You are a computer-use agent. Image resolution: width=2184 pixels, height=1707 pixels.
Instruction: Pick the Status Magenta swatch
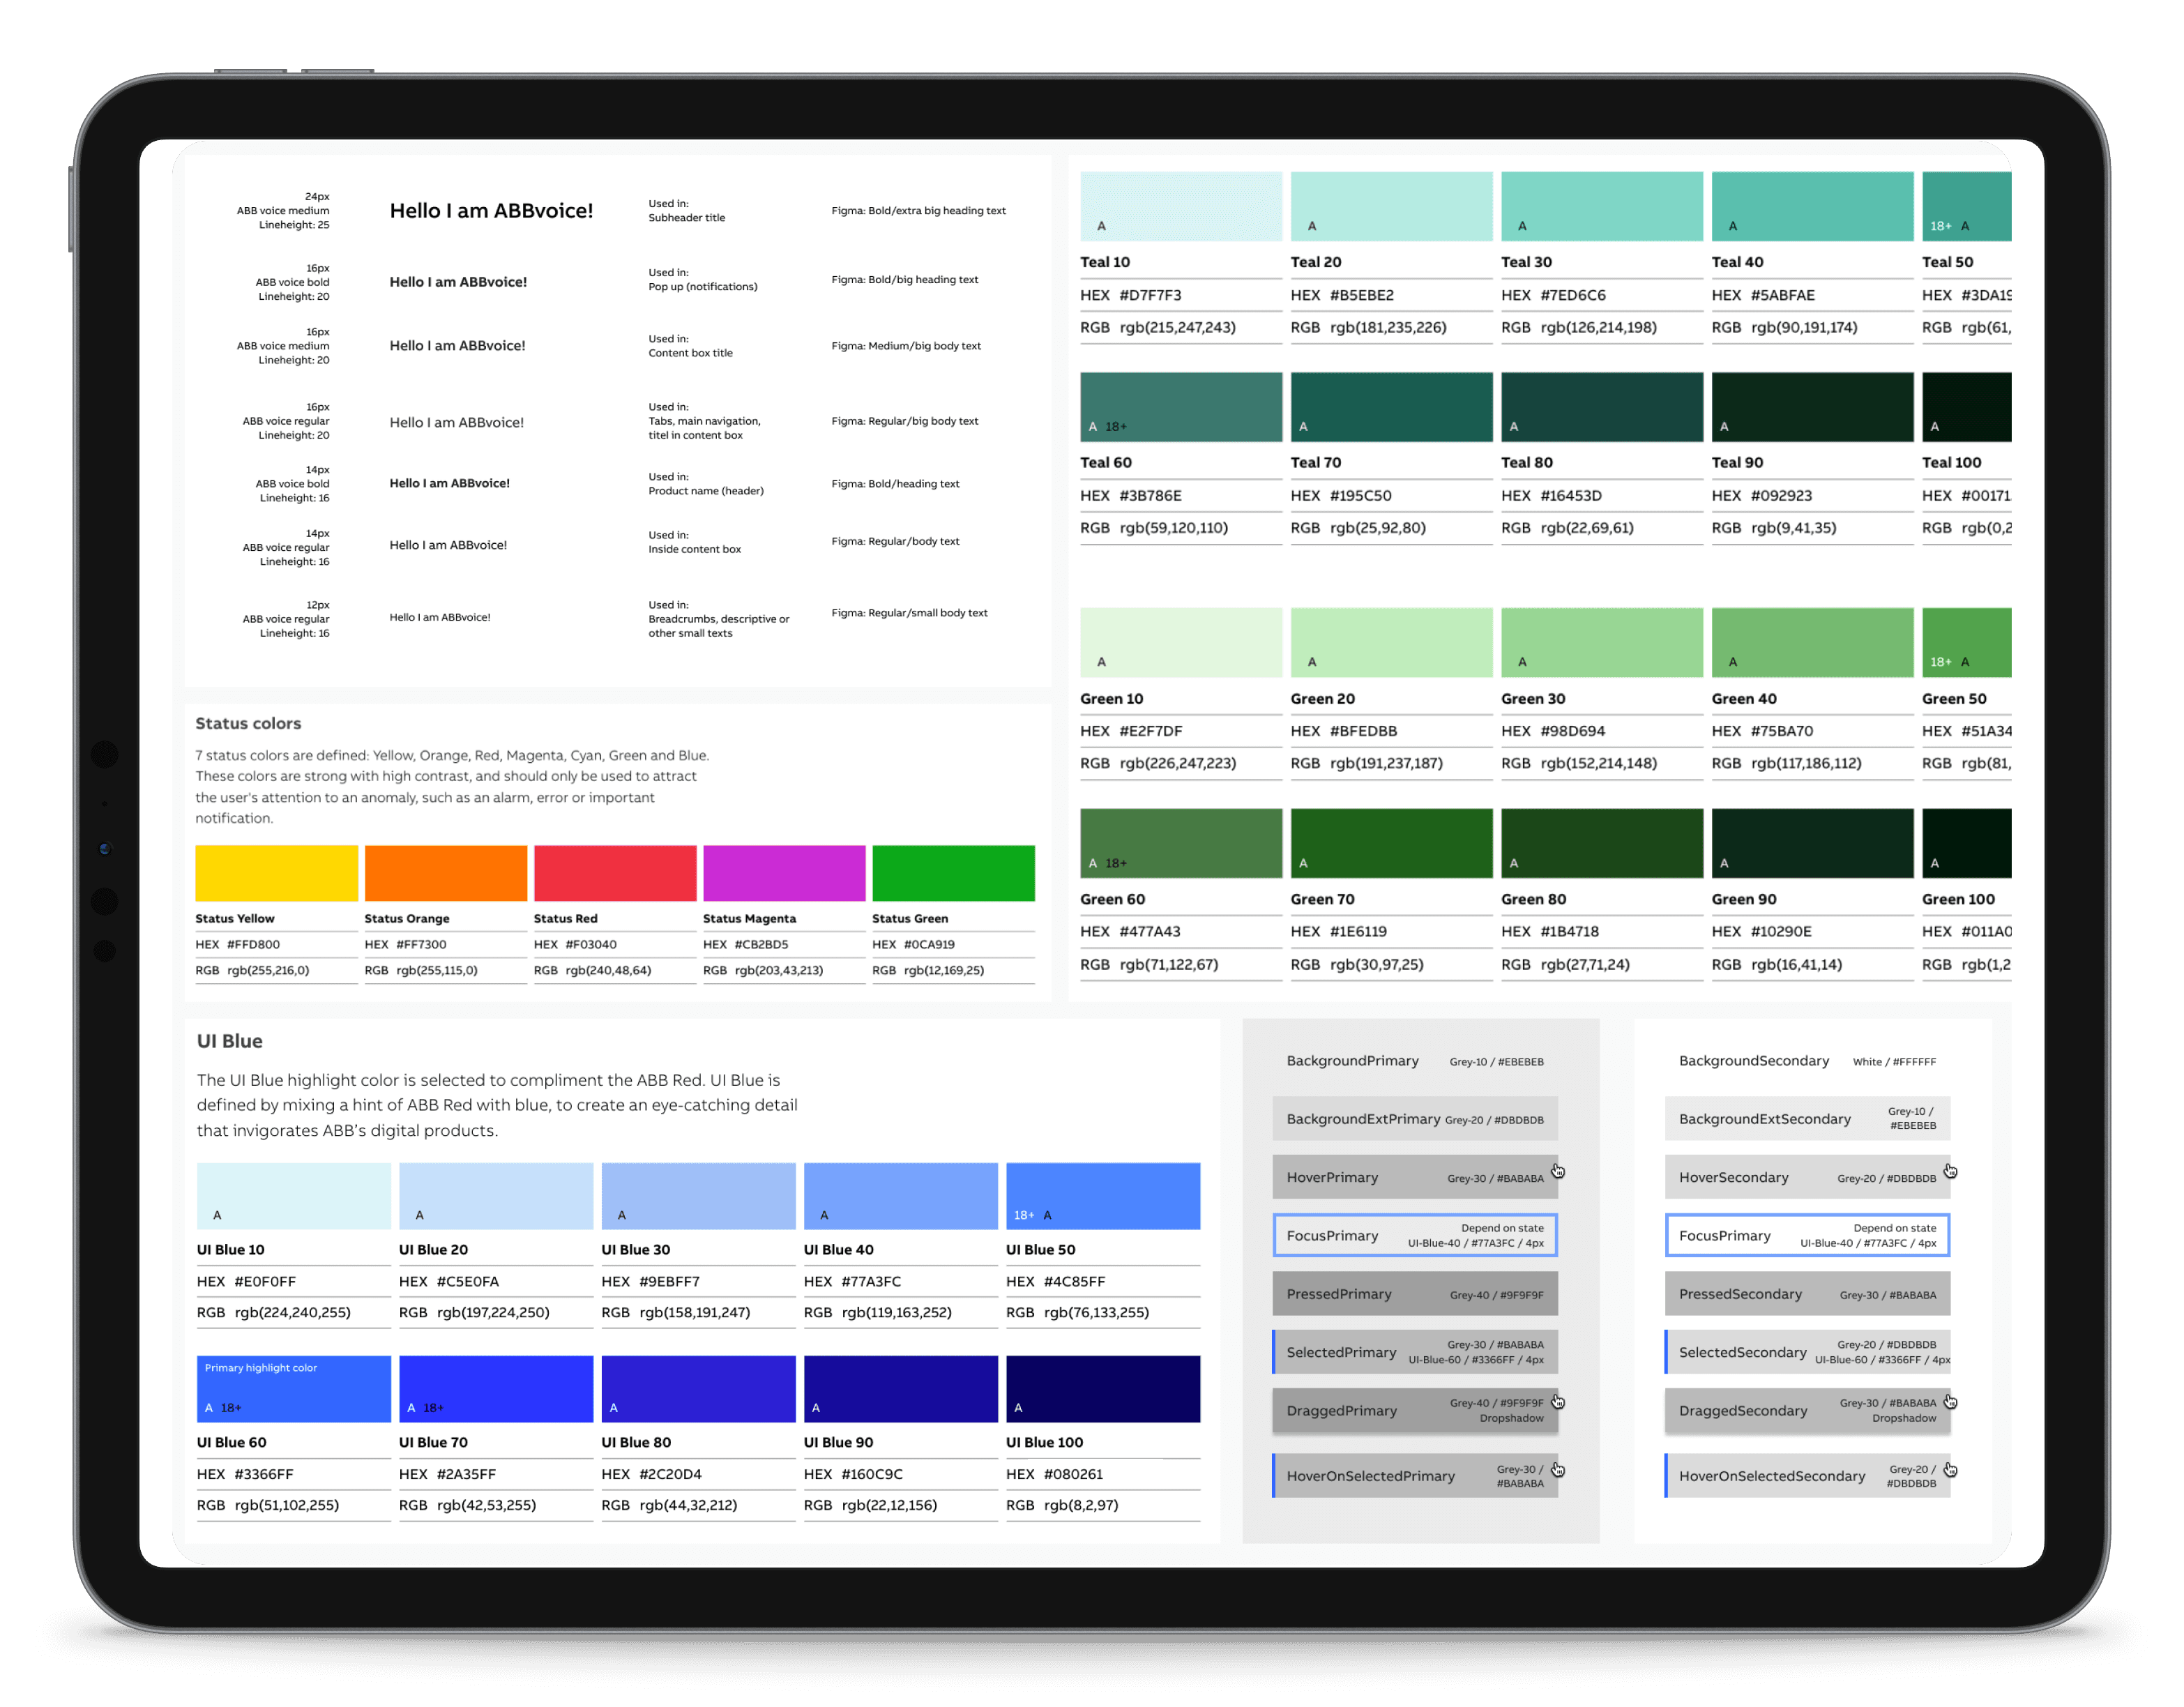[784, 873]
